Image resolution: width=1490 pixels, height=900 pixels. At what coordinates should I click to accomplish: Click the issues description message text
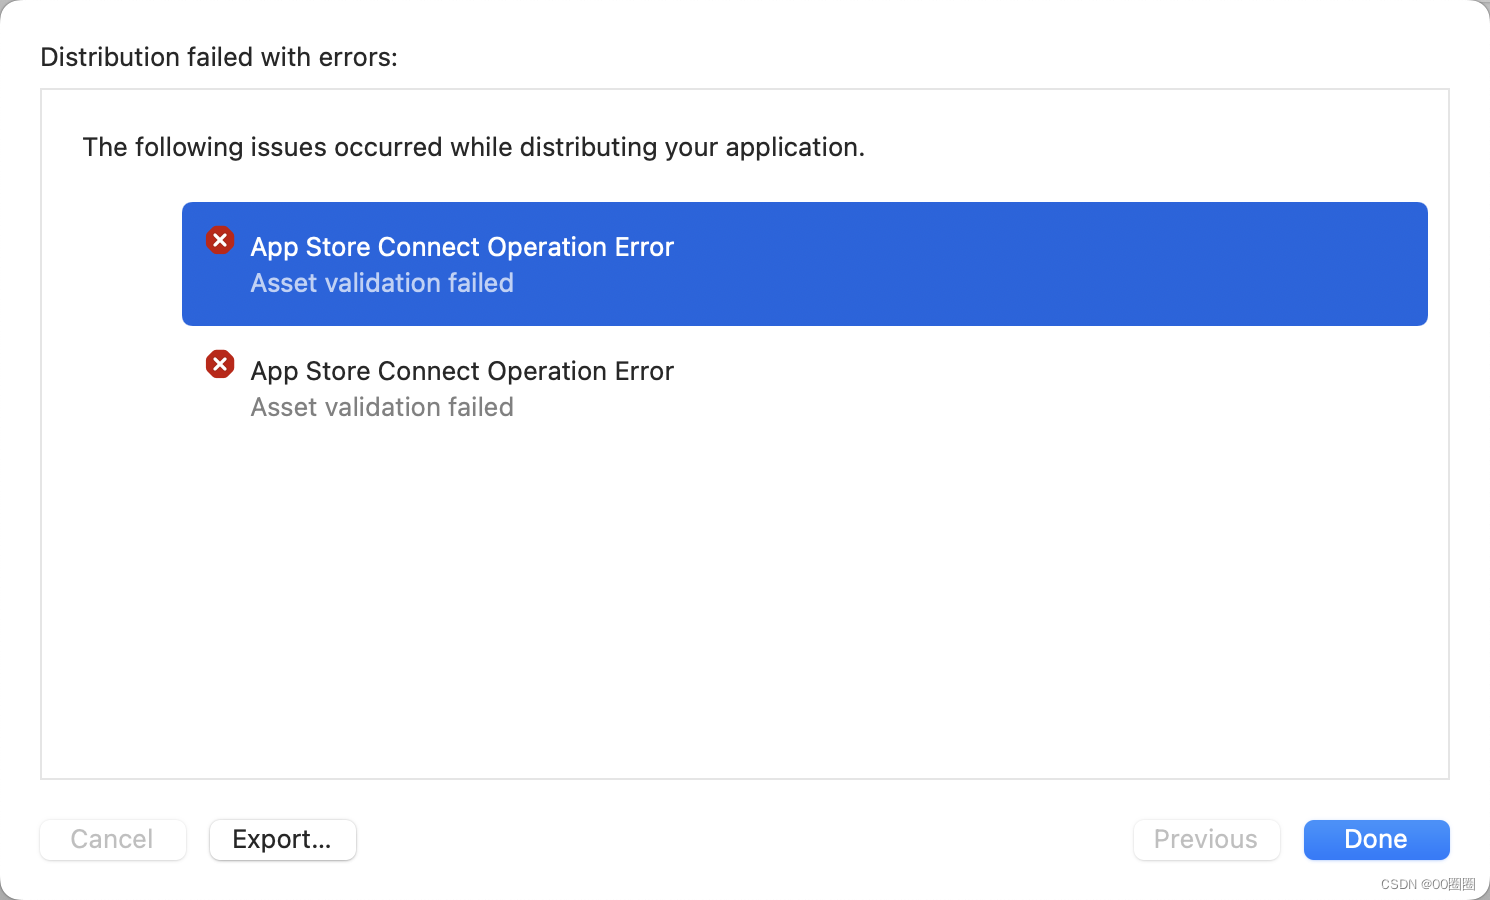click(474, 147)
